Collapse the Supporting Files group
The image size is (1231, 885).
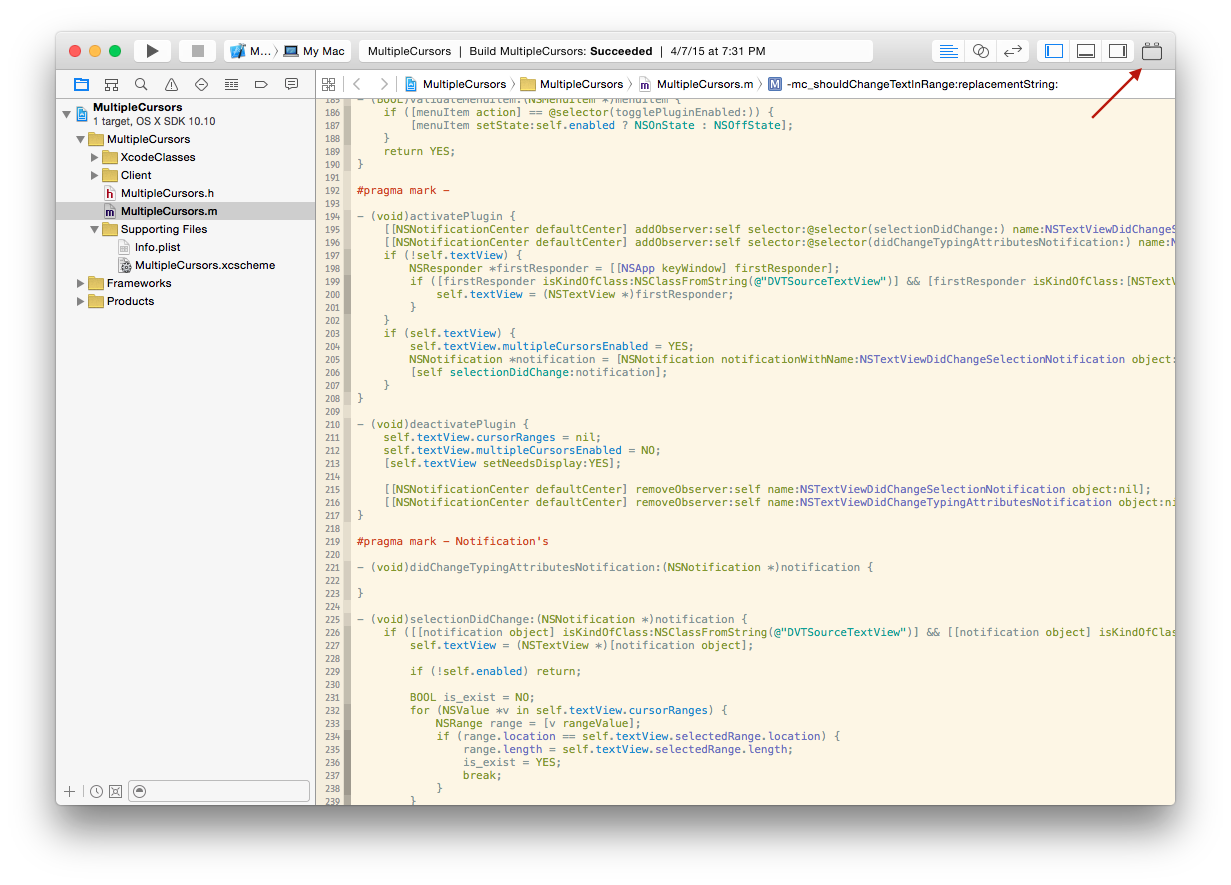pyautogui.click(x=95, y=229)
